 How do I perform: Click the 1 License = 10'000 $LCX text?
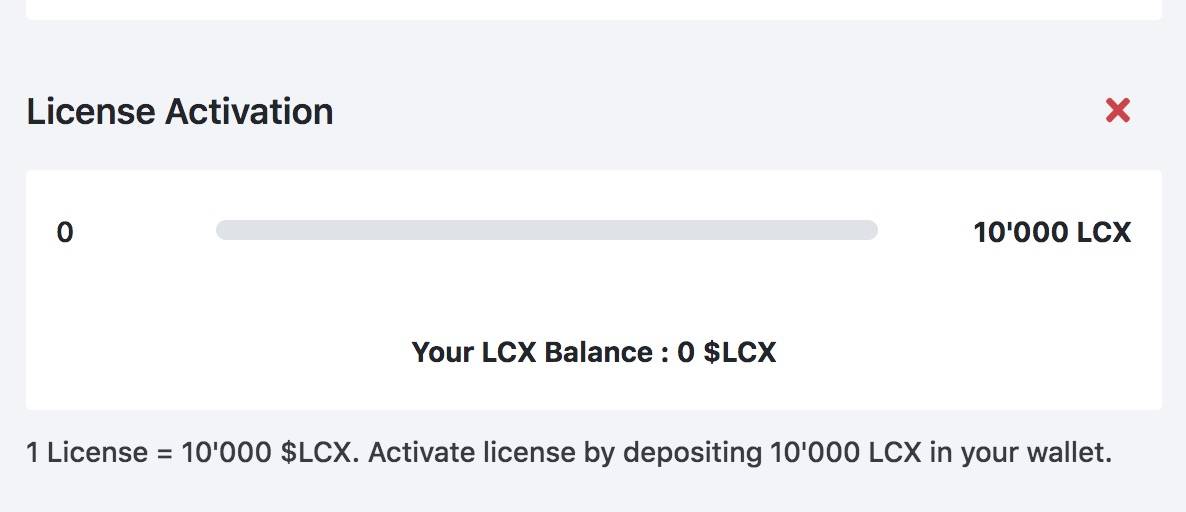click(x=189, y=453)
